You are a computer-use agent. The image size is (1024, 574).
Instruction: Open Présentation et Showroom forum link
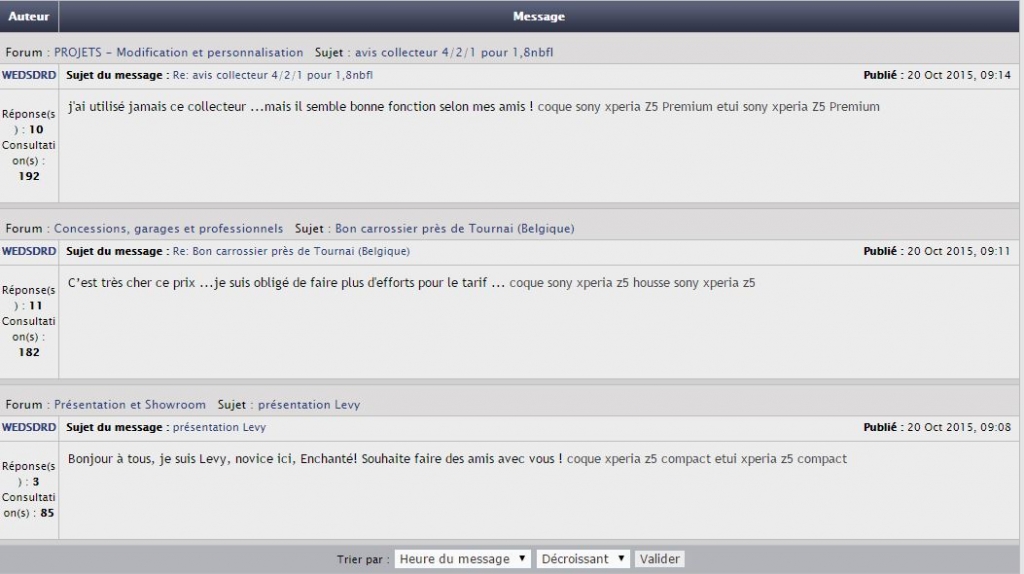click(130, 405)
